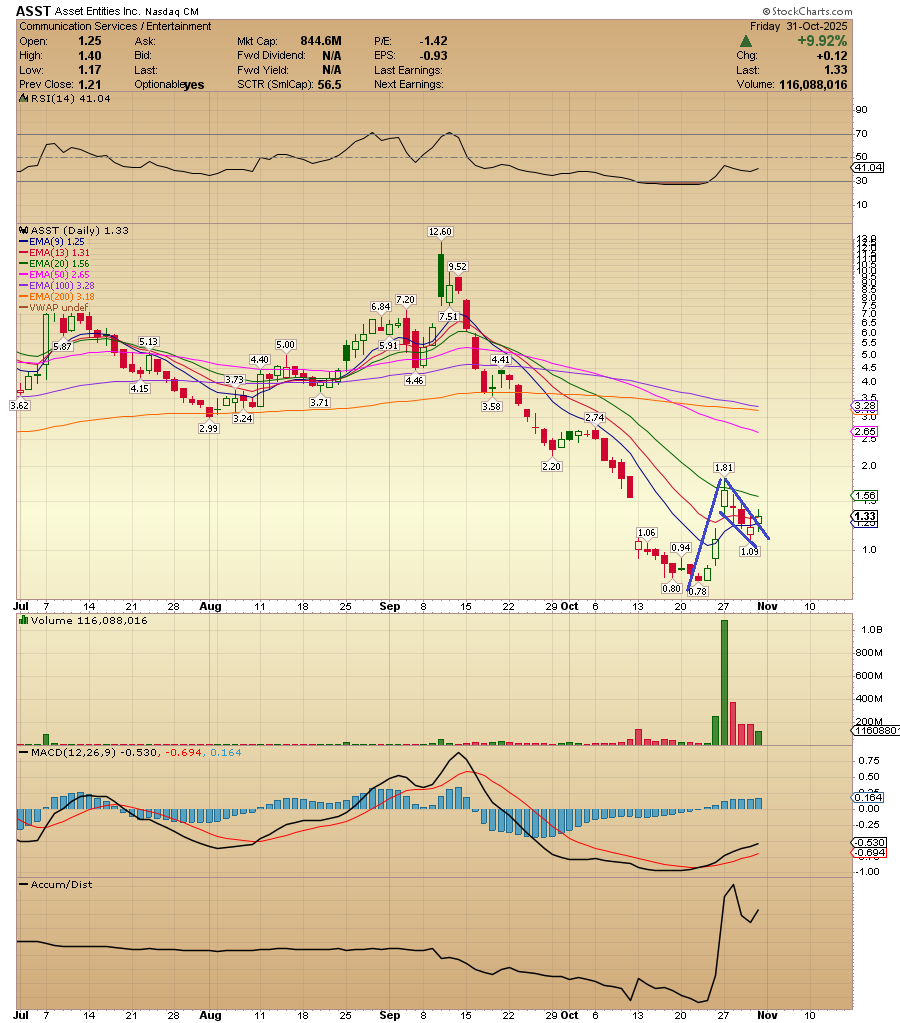The image size is (900, 1023).
Task: Click the EPS -0.93 value
Action: [x=433, y=55]
